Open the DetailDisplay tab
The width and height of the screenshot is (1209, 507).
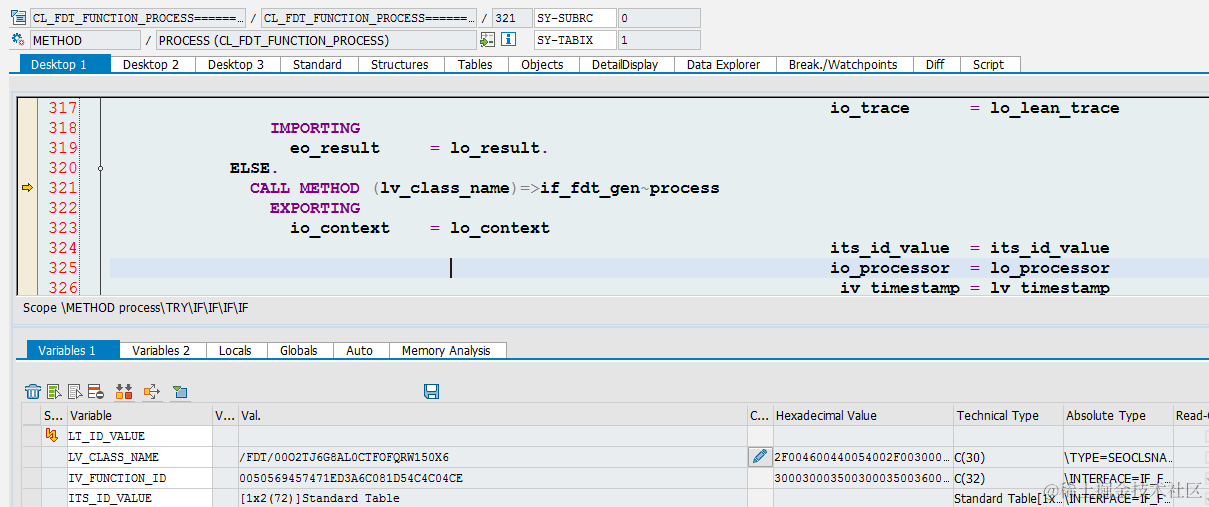click(x=625, y=64)
